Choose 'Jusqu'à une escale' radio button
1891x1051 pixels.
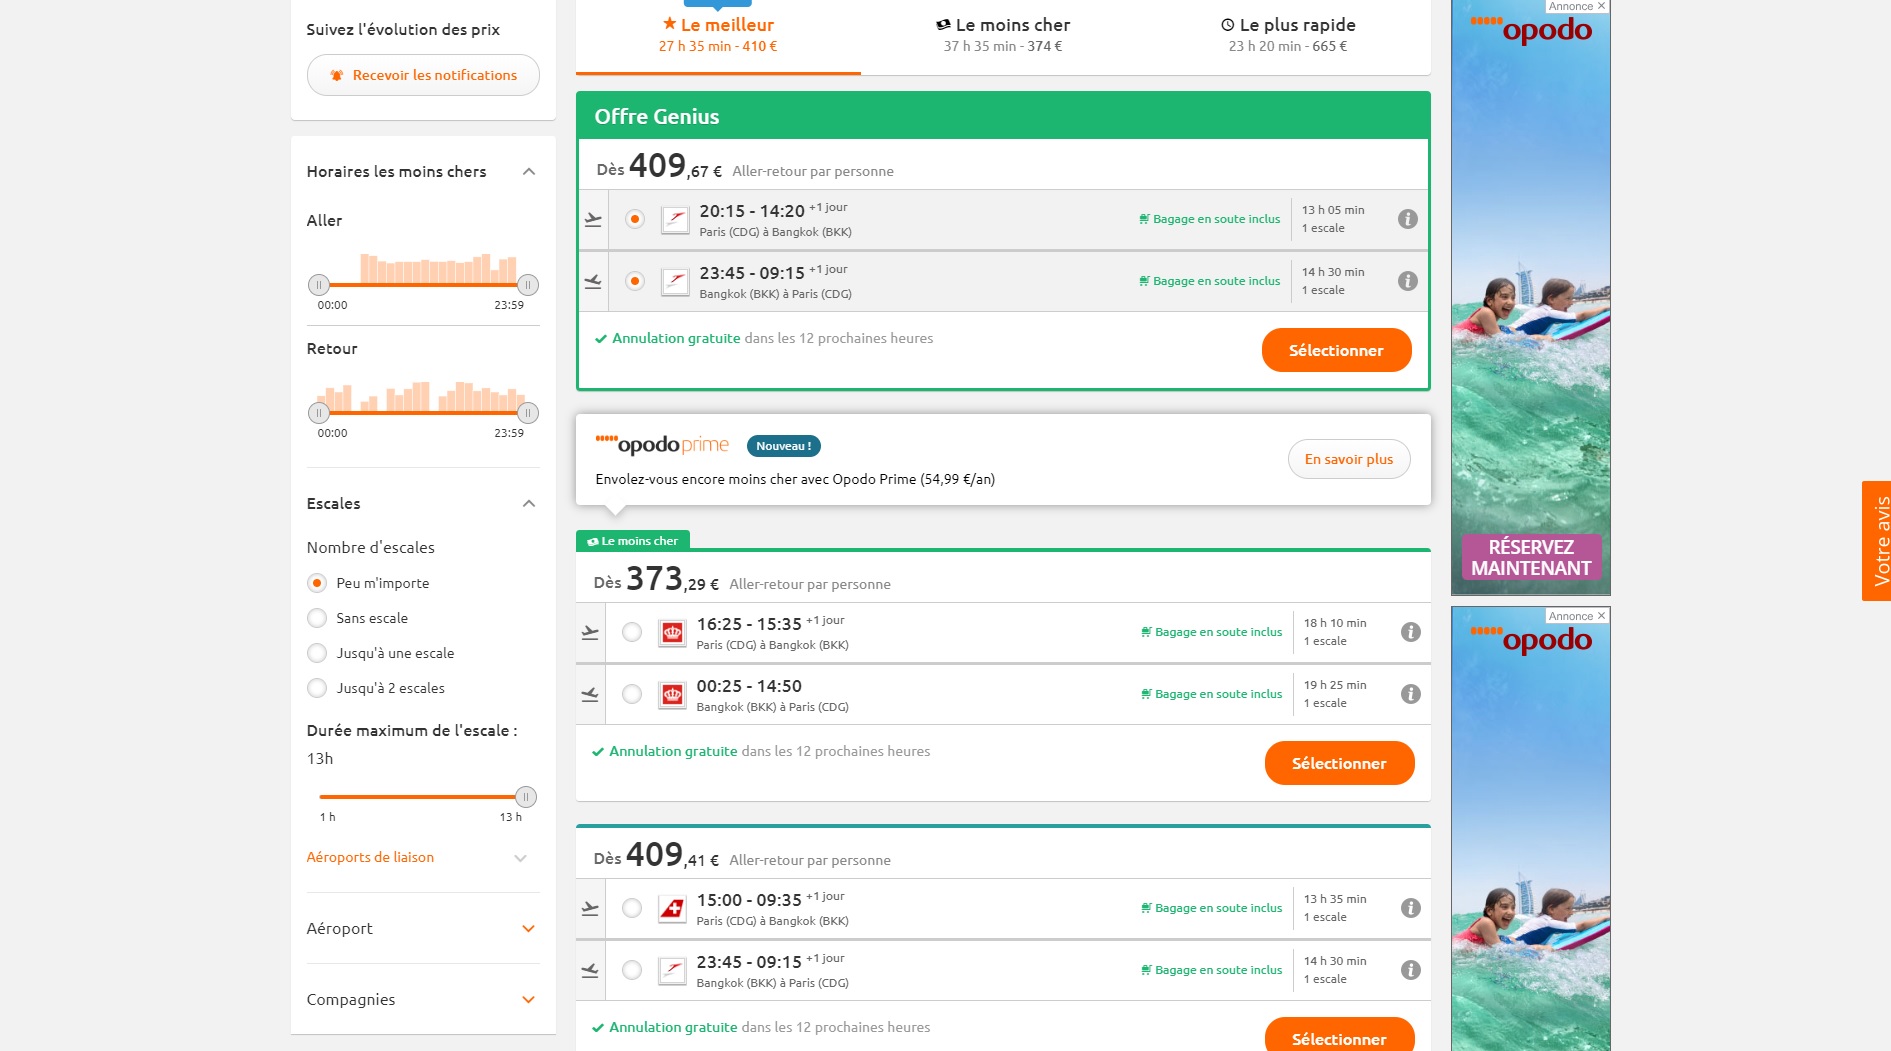pos(317,653)
